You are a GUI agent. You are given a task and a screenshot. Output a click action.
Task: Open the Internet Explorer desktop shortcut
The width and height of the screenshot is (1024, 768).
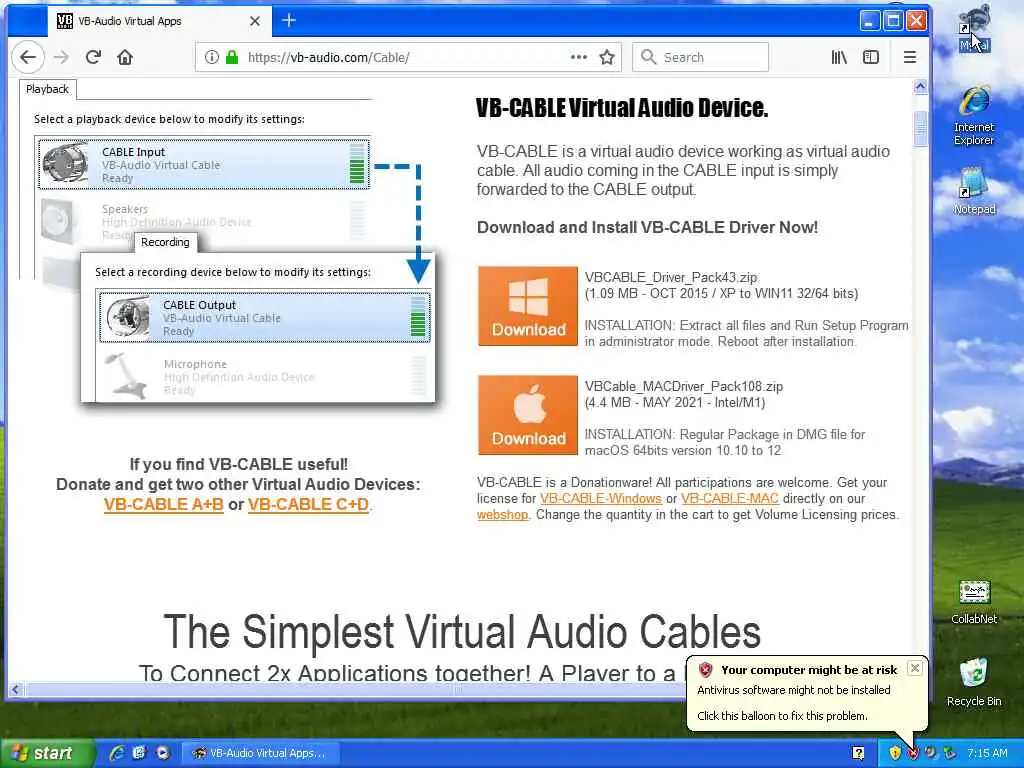pyautogui.click(x=974, y=116)
